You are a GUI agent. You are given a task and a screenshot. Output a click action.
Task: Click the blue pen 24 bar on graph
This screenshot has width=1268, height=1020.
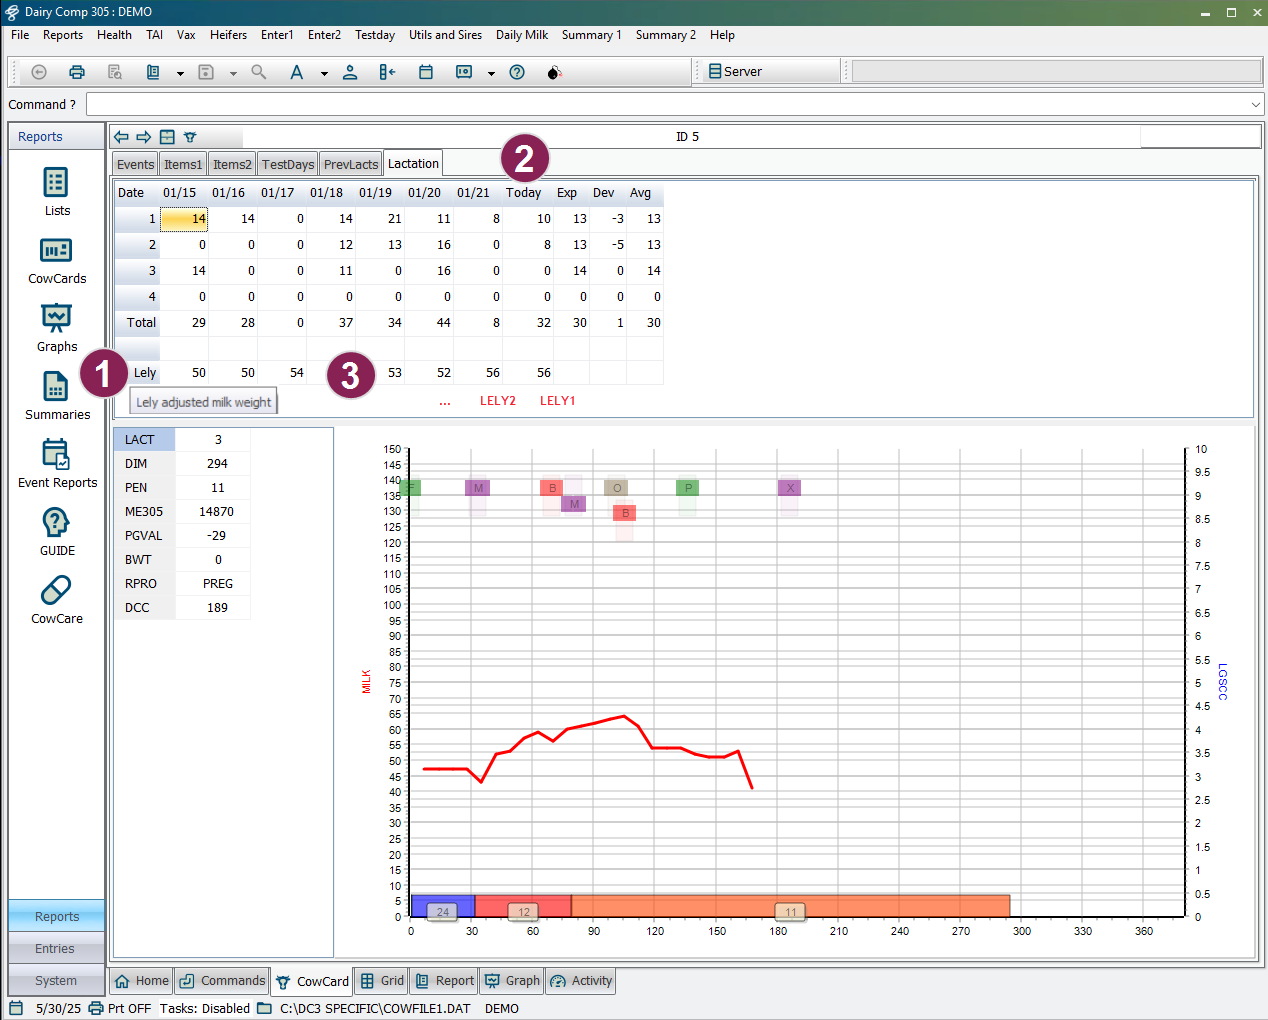tap(442, 906)
